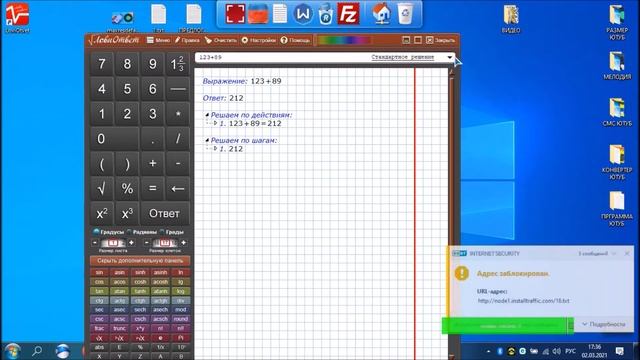Image resolution: width=640 pixels, height=360 pixels.
Task: Click the Стандартное решение link
Action: 402,57
